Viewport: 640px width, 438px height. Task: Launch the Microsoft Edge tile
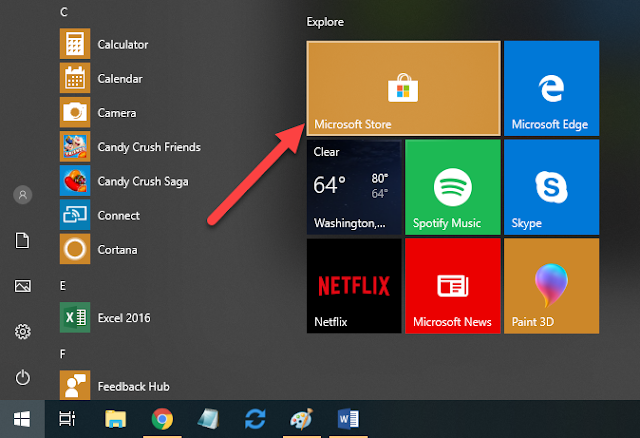551,88
